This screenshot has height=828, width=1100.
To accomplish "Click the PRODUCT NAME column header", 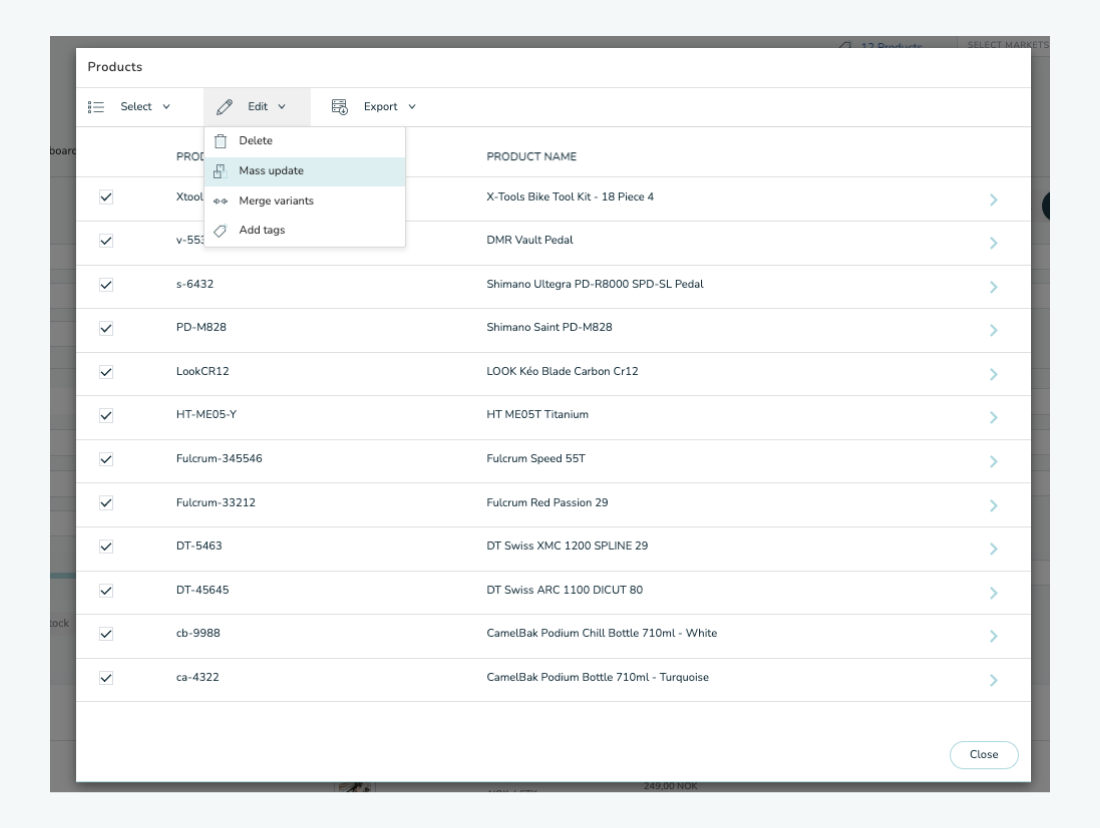I will point(532,156).
